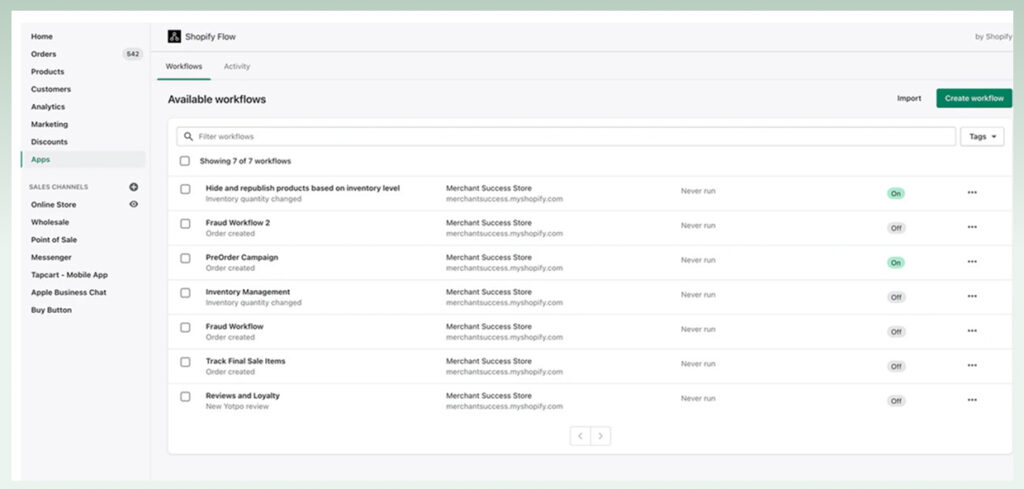Open Products in the sidebar
1024x489 pixels.
[x=48, y=72]
